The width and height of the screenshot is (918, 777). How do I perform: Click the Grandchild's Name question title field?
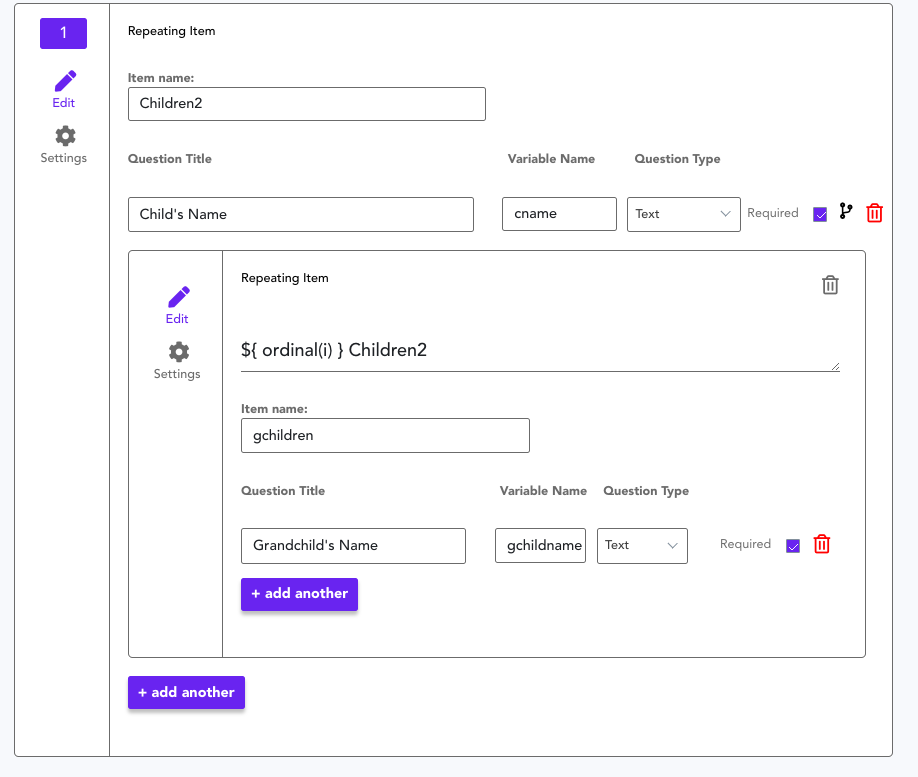click(353, 546)
